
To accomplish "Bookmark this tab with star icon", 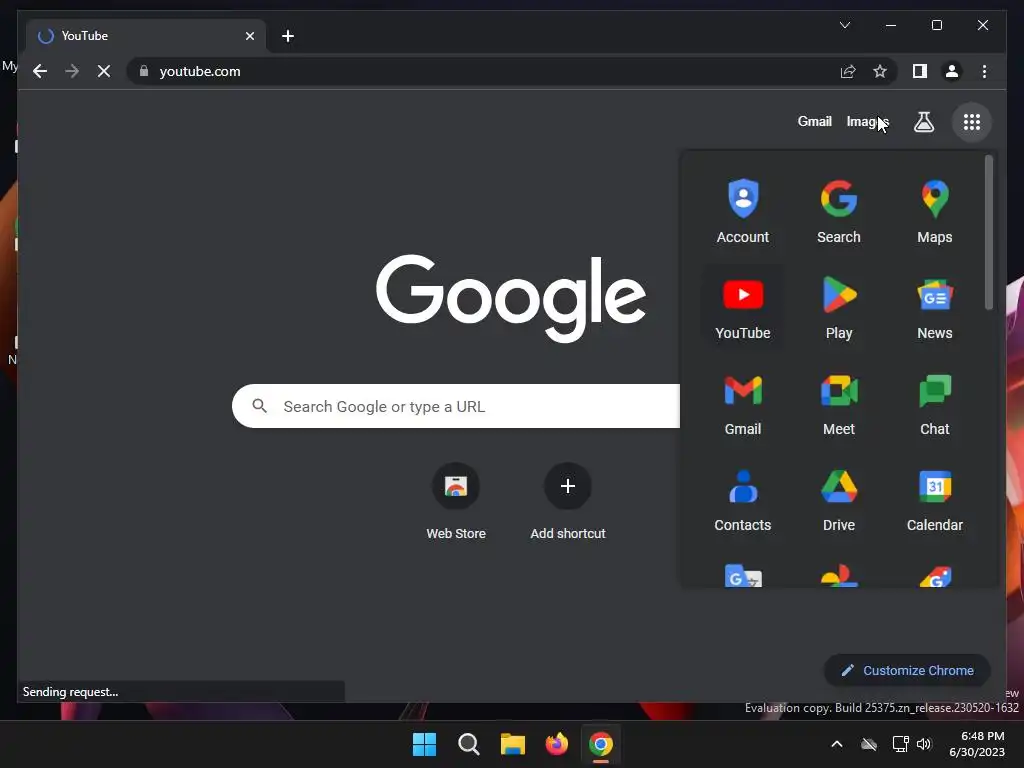I will 880,71.
